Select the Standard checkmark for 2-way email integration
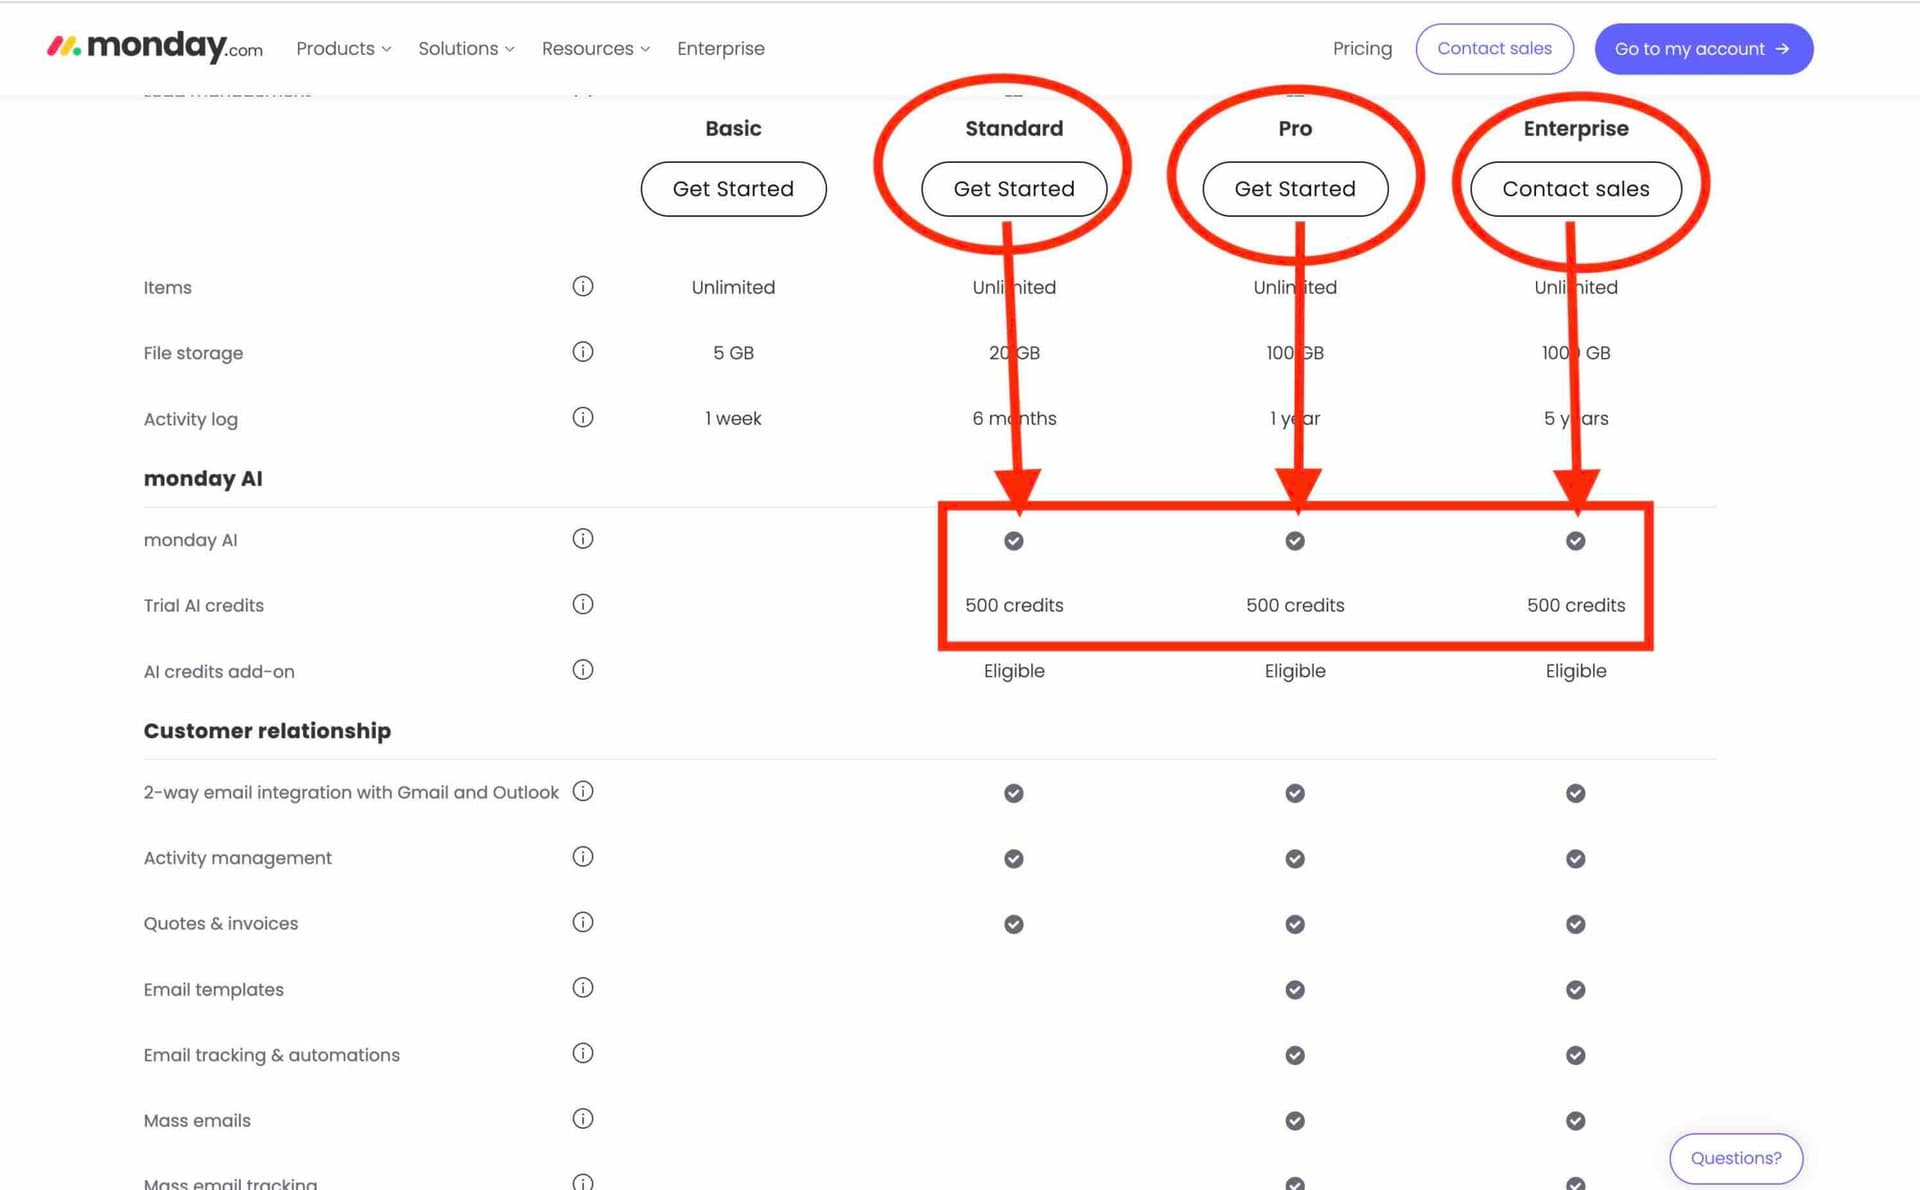The image size is (1920, 1190). coord(1013,792)
